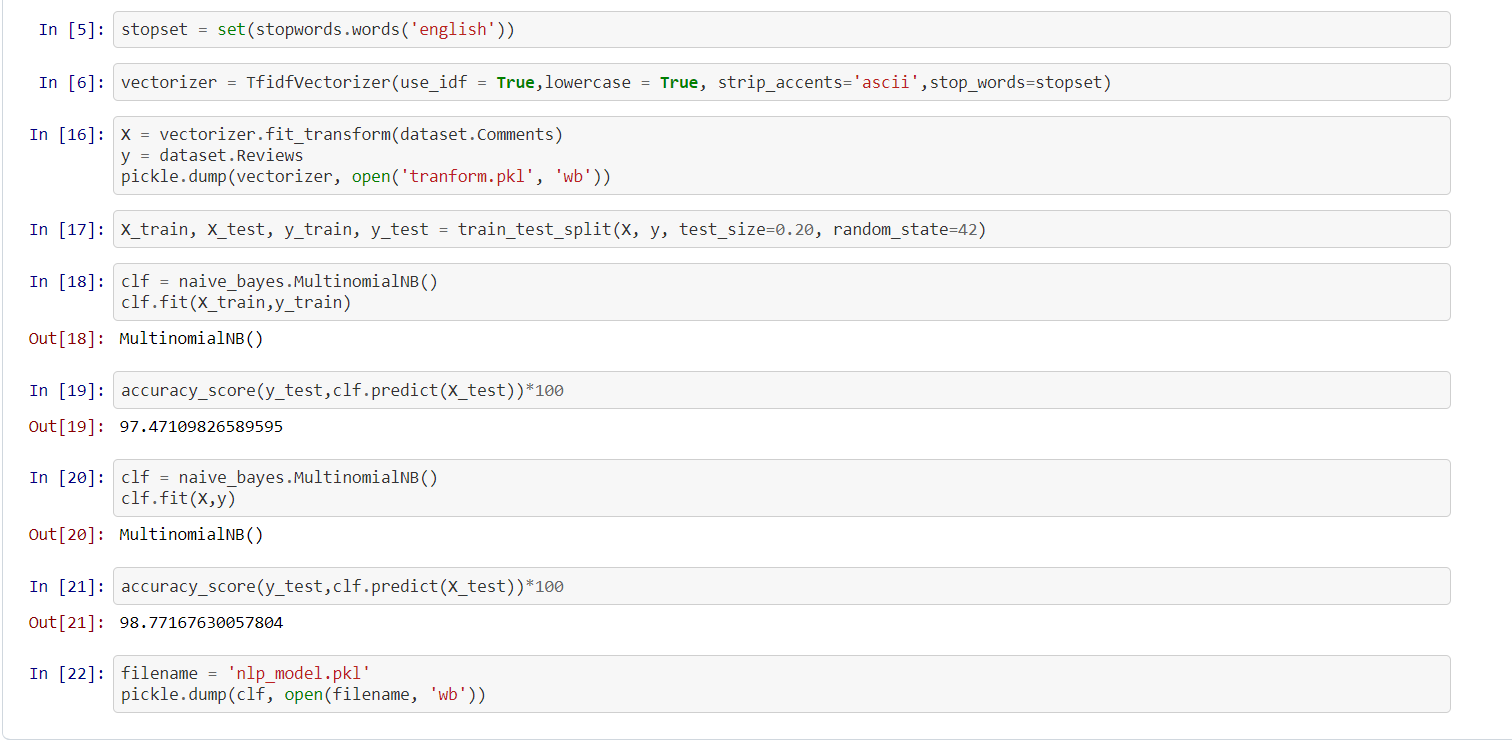
Task: Click the train_test_split code cell
Action: (782, 229)
